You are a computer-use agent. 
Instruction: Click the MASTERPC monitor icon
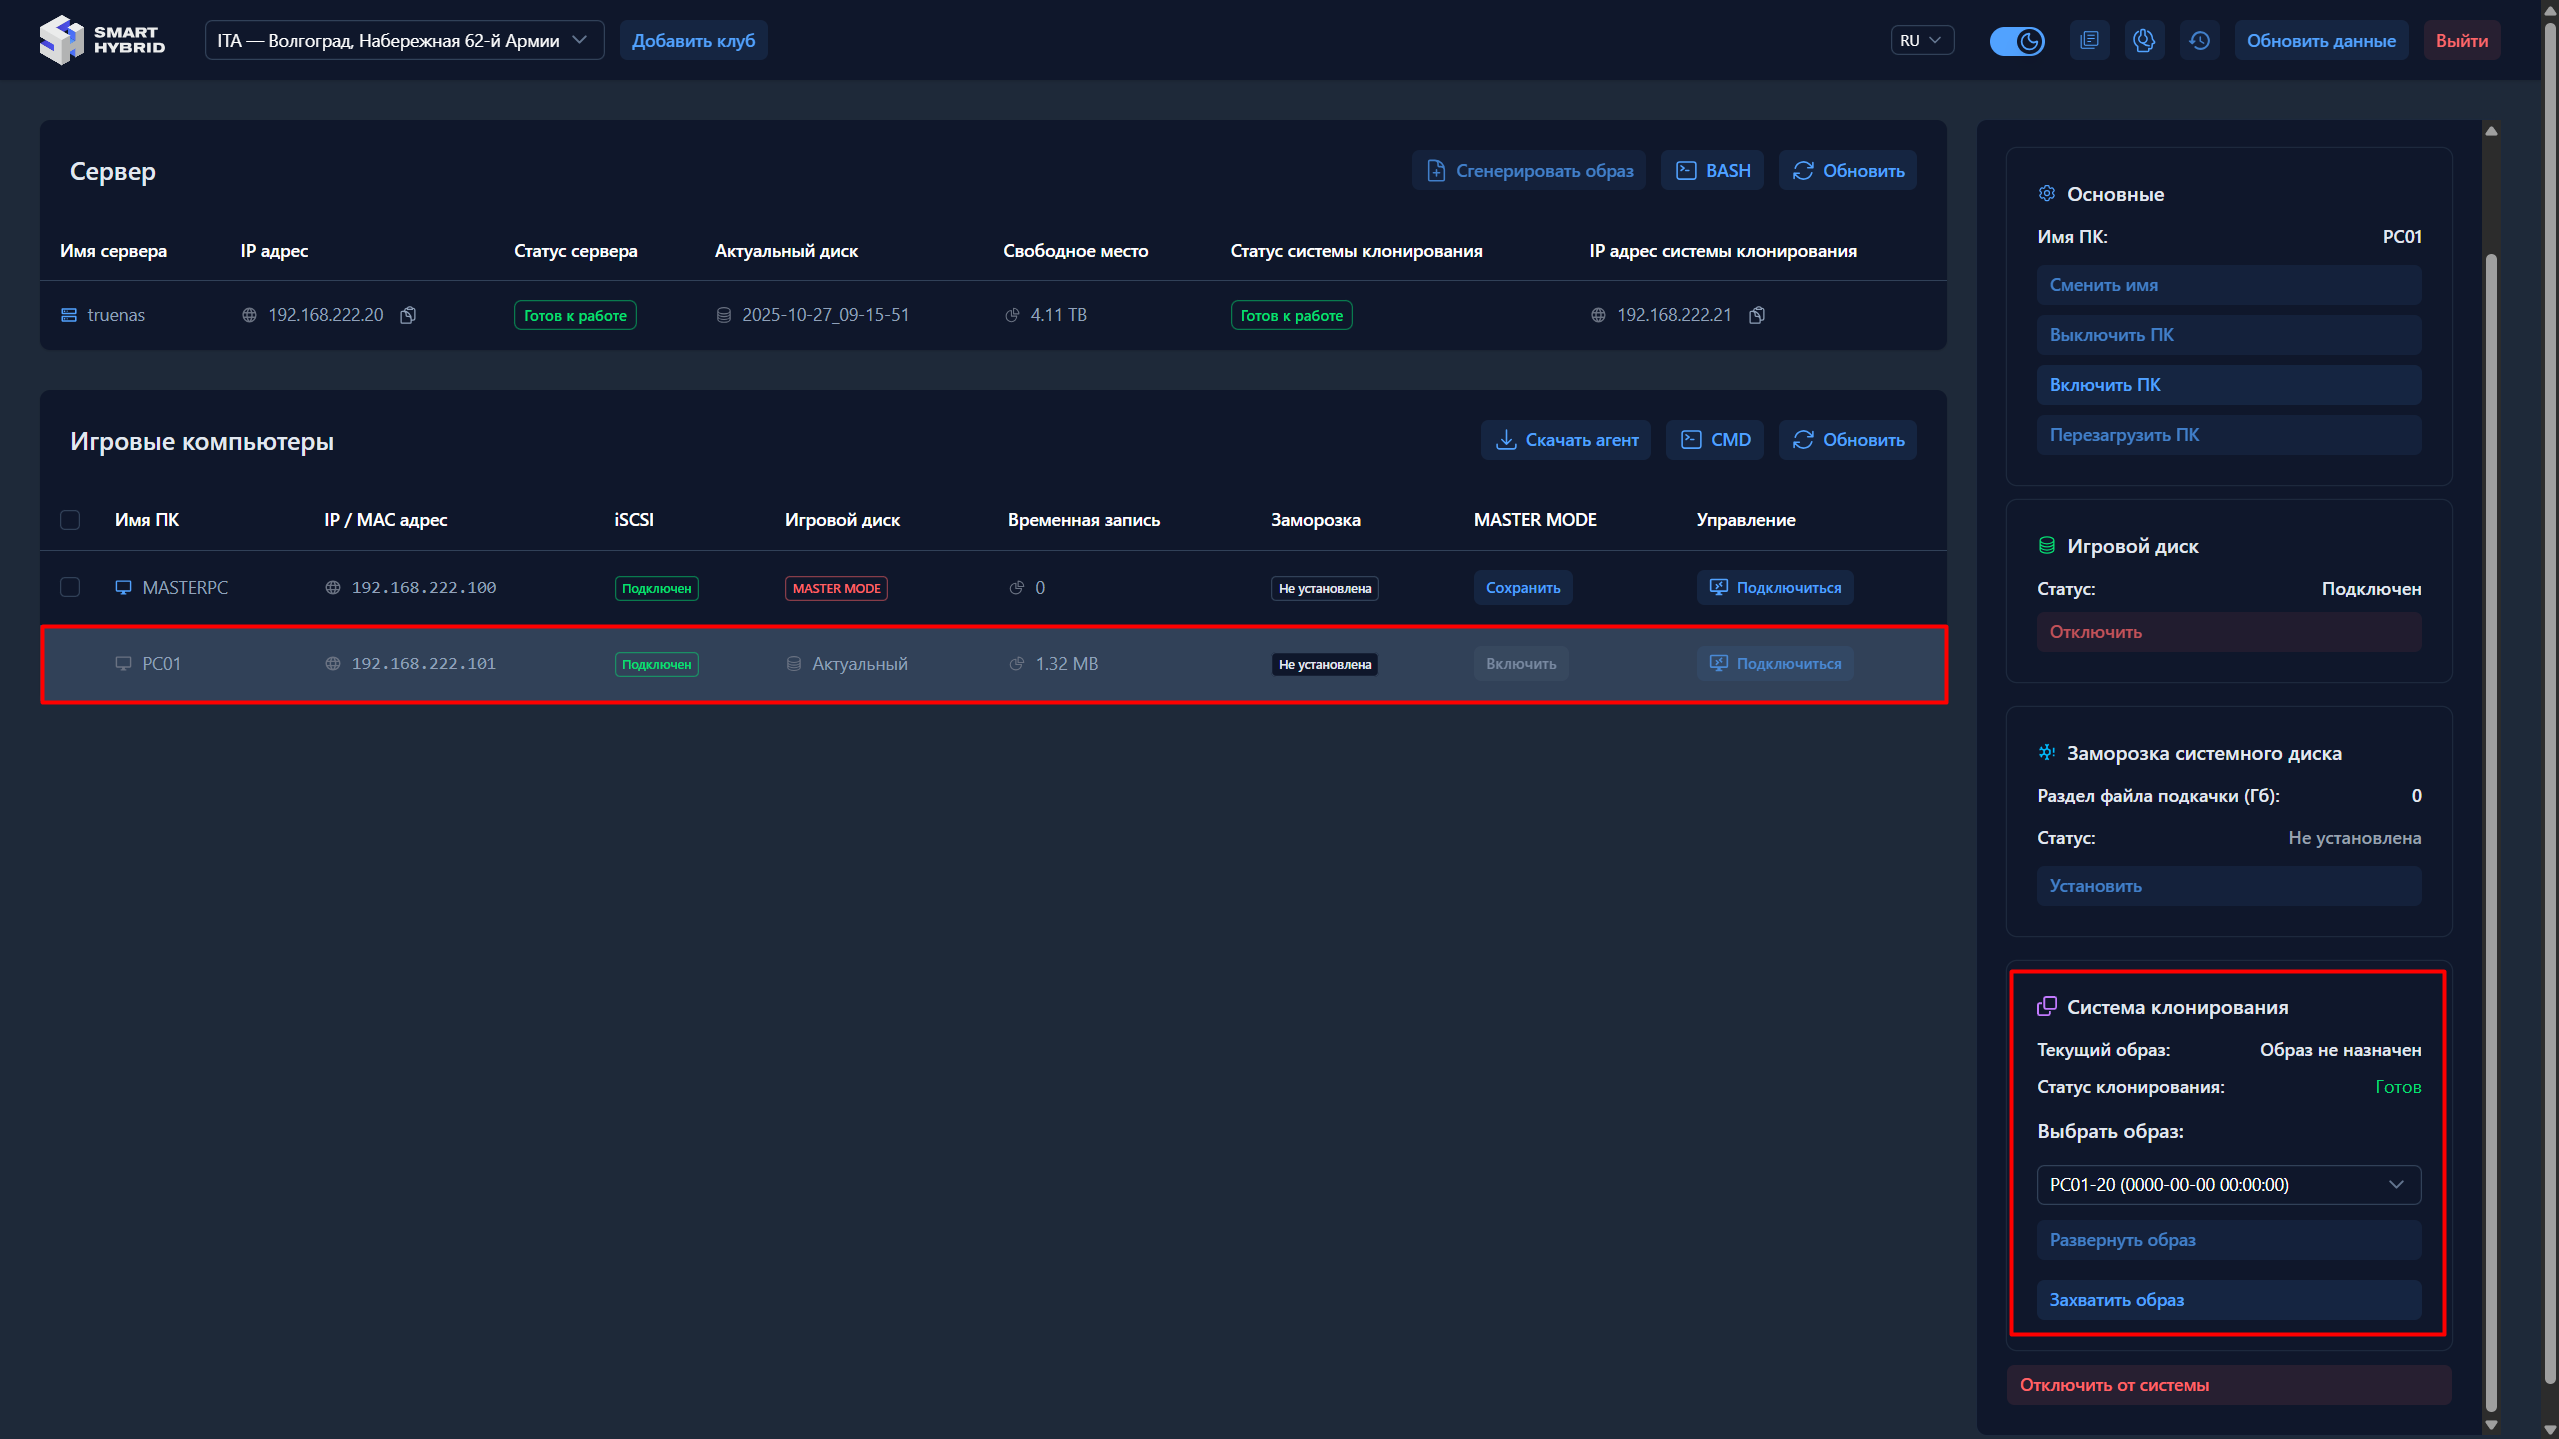pyautogui.click(x=123, y=588)
